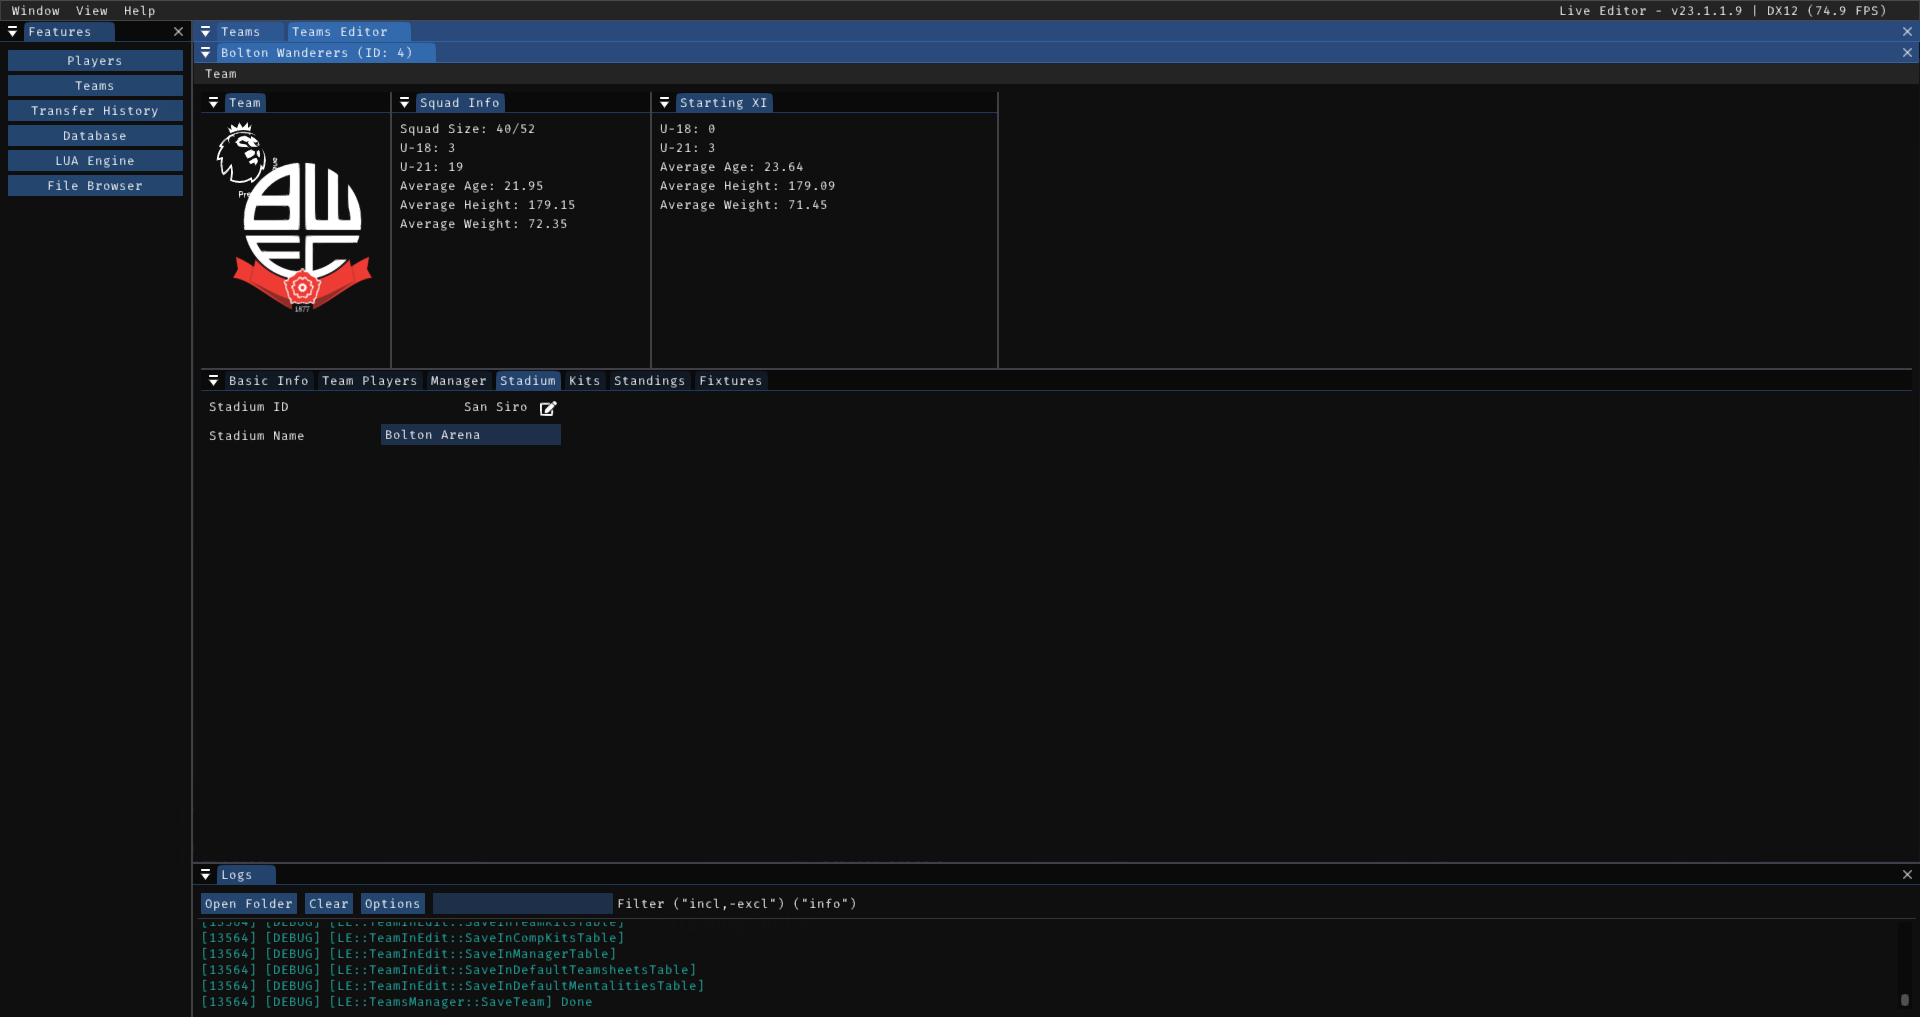The height and width of the screenshot is (1017, 1920).
Task: Open the Basic Info tab bar dropdown arrow
Action: coord(214,381)
